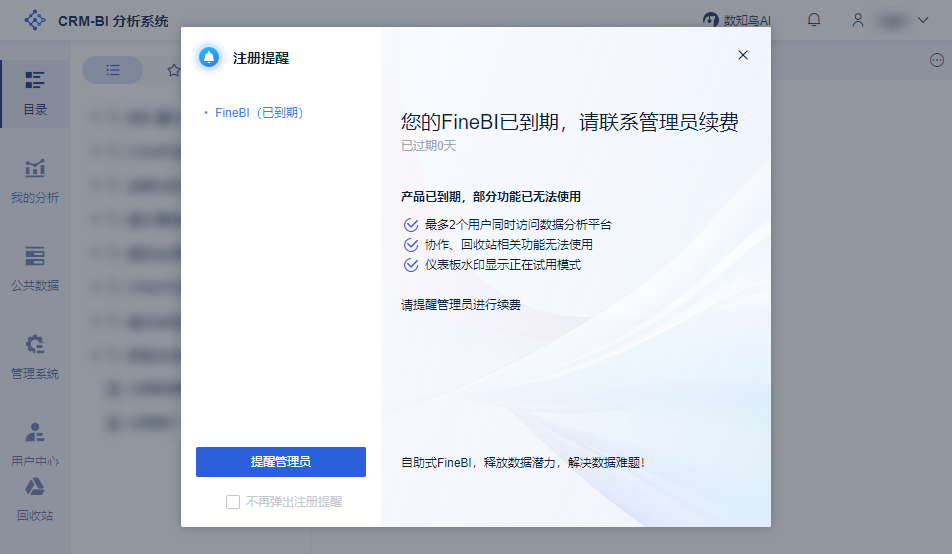Screen dimensions: 952x554
Task: Select FineBI（已到期） list item
Action: pos(259,113)
